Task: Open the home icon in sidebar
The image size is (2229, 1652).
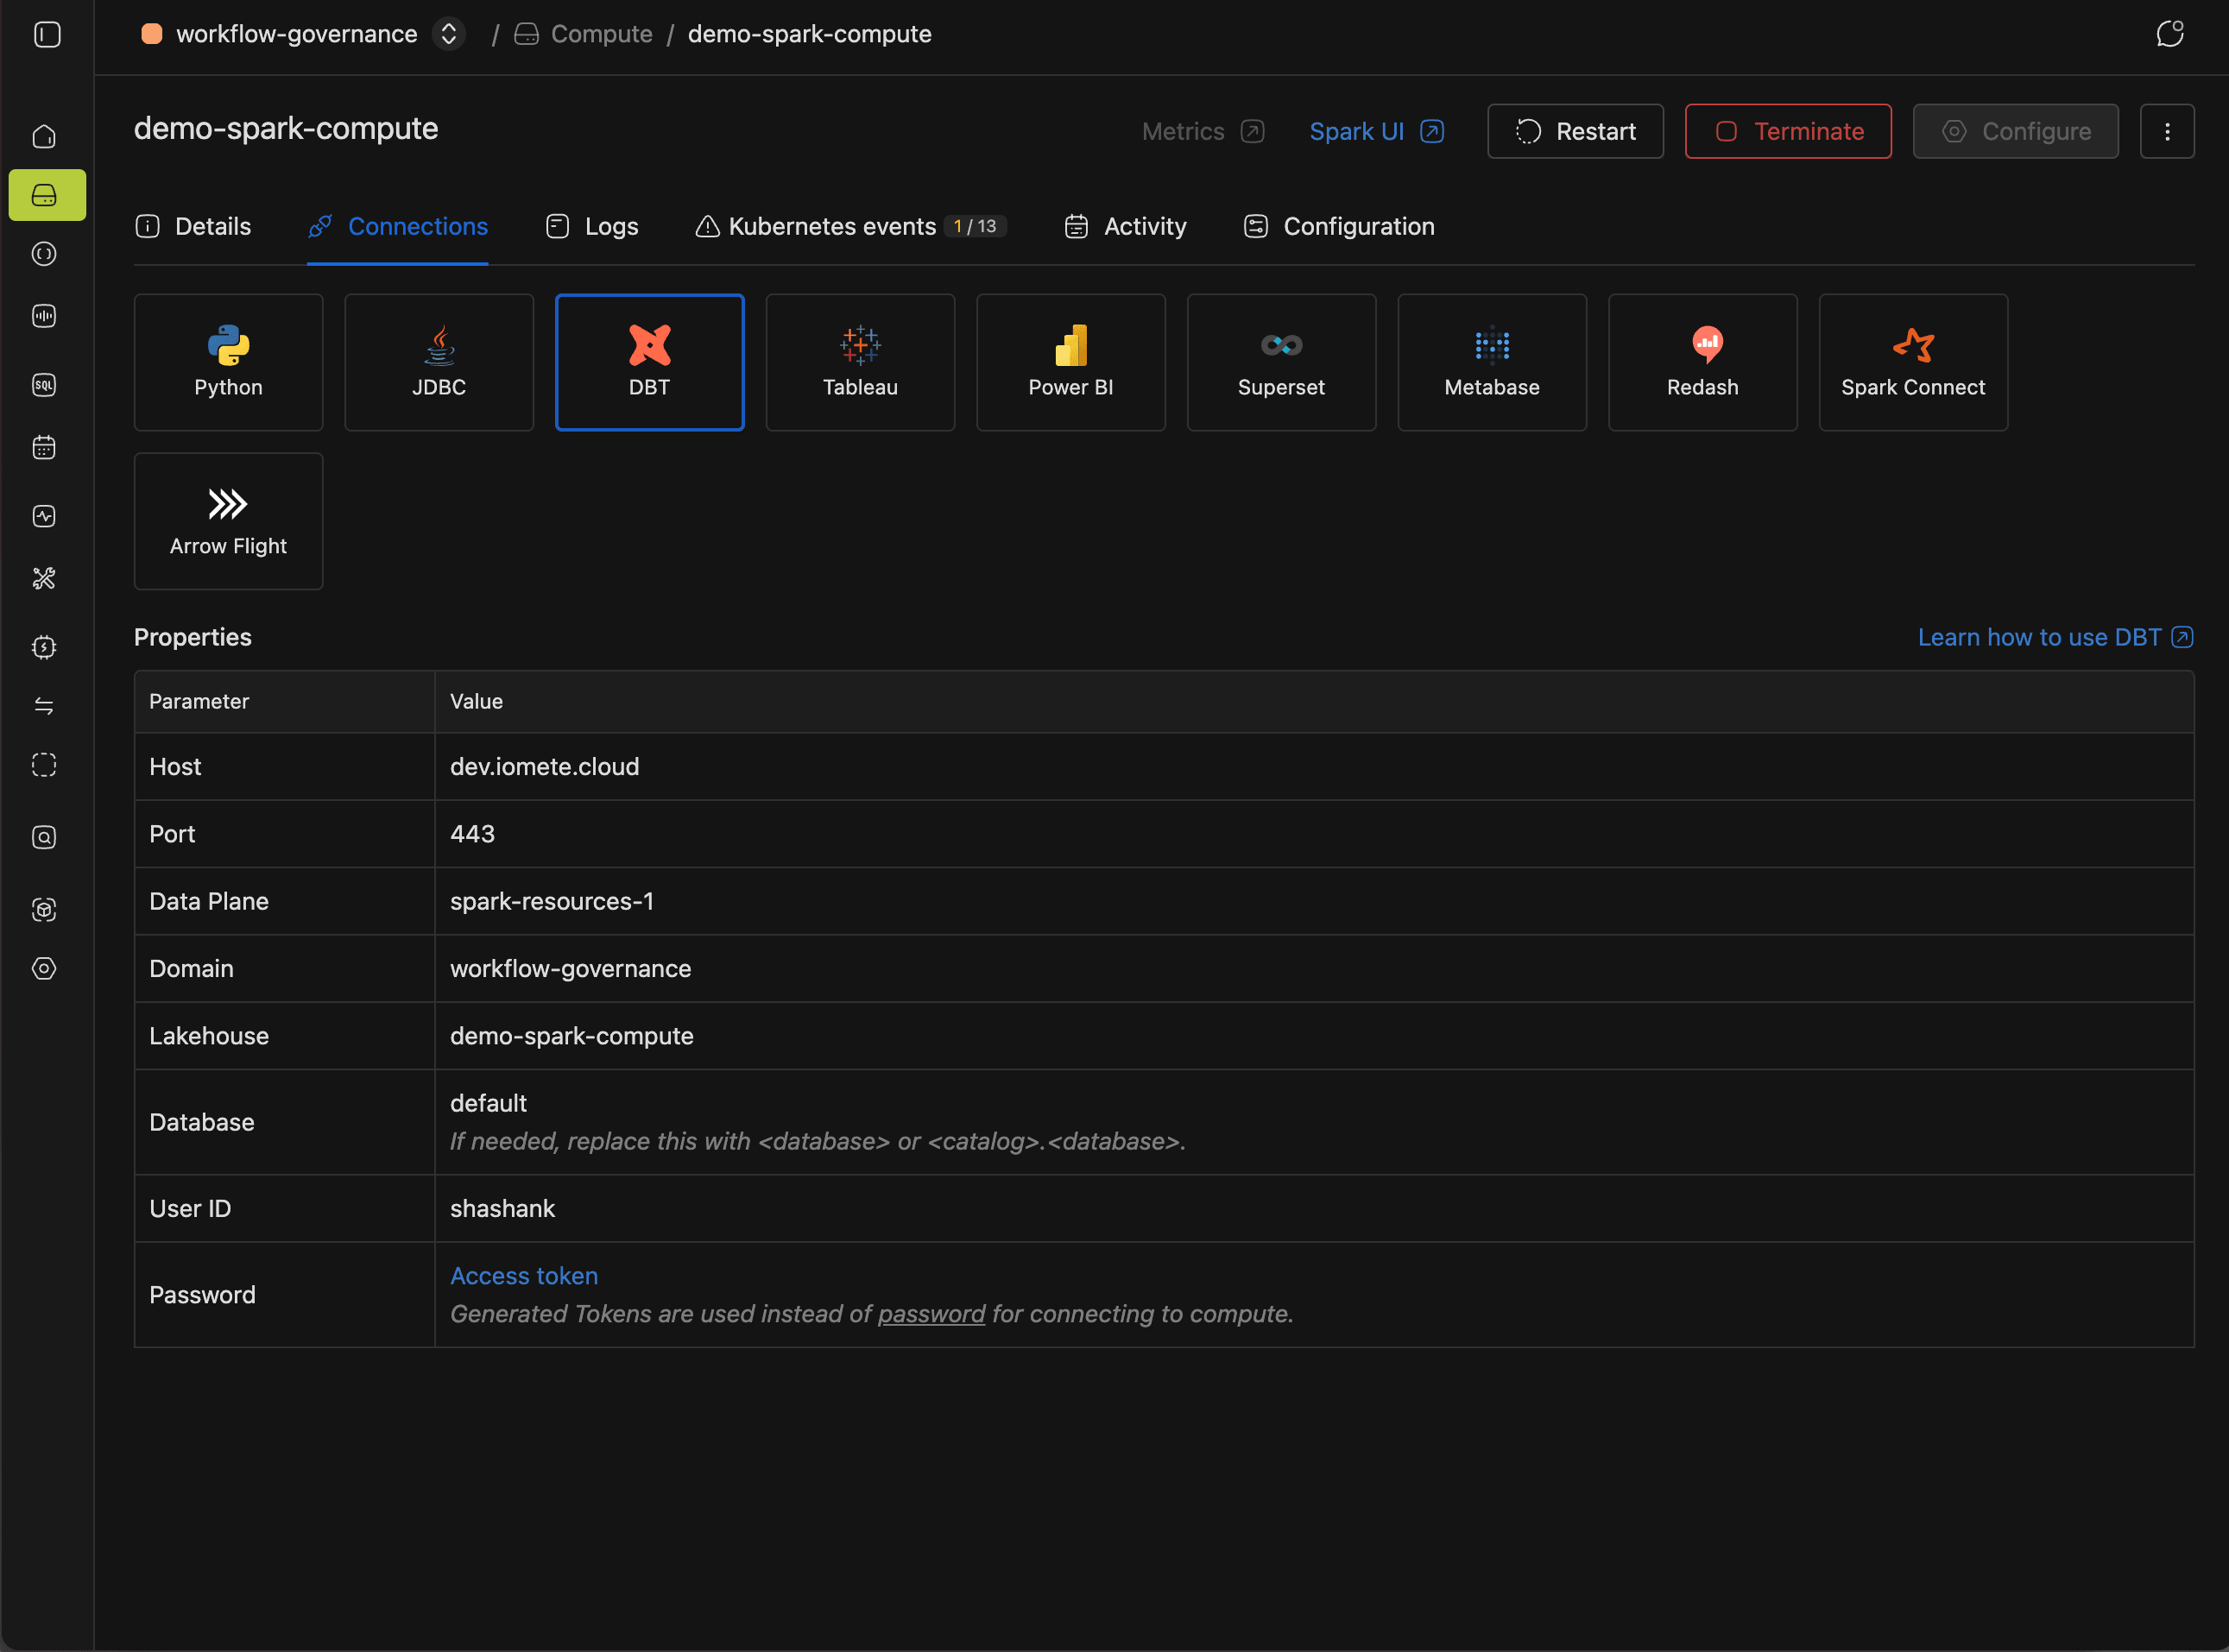Action: [44, 136]
